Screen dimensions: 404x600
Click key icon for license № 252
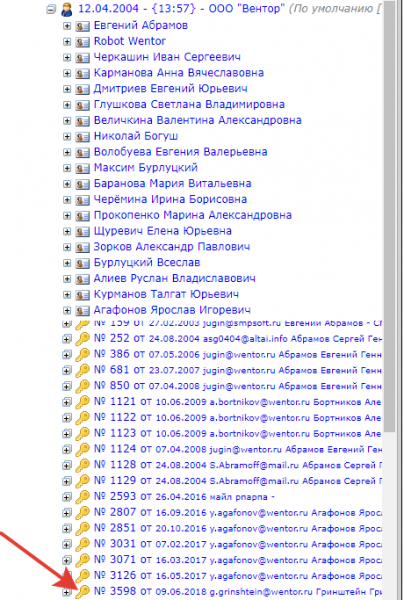tap(82, 339)
